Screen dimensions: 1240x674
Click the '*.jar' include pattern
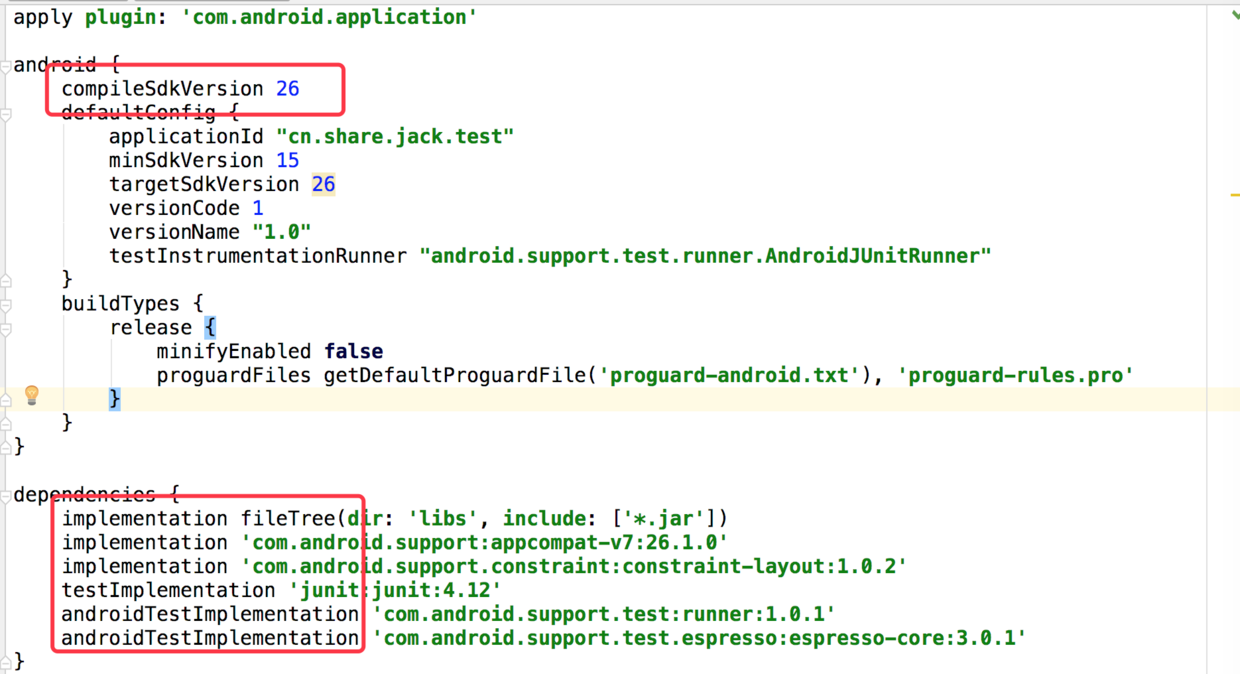(x=663, y=518)
